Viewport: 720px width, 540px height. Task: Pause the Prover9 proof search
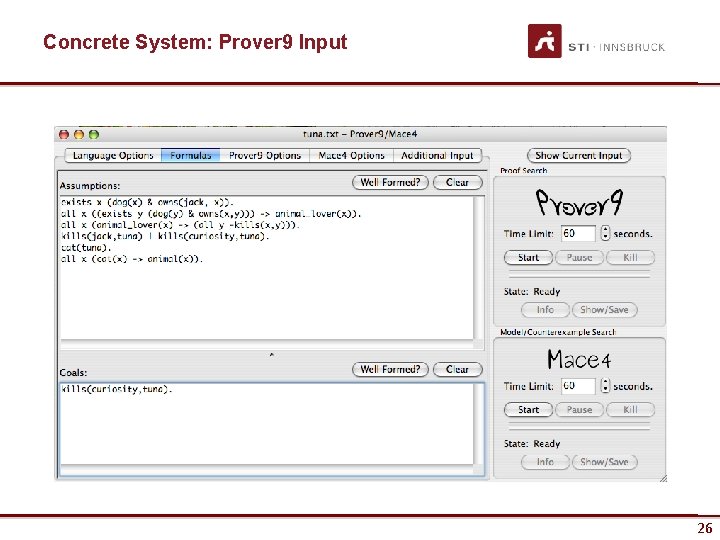[579, 258]
